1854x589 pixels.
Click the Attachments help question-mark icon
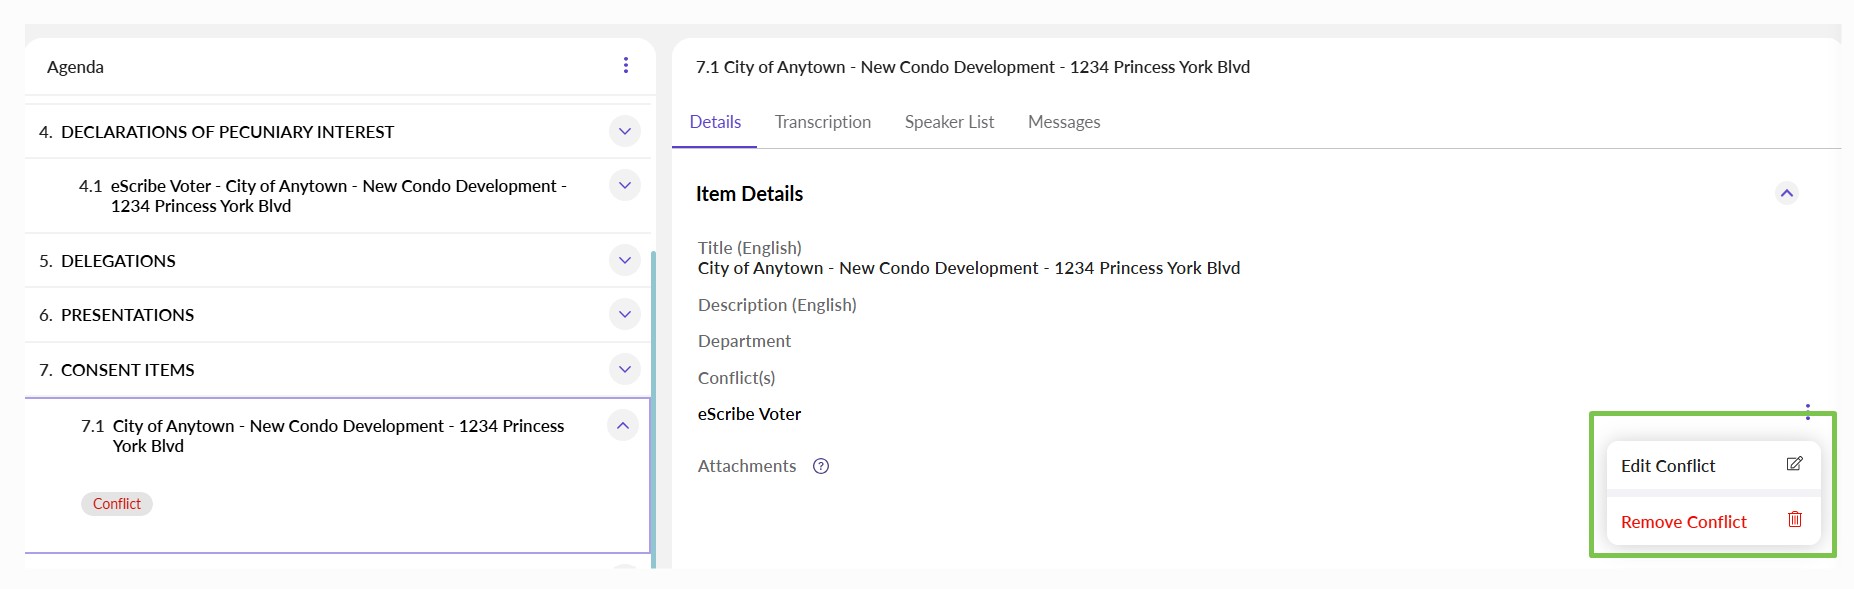pyautogui.click(x=821, y=466)
